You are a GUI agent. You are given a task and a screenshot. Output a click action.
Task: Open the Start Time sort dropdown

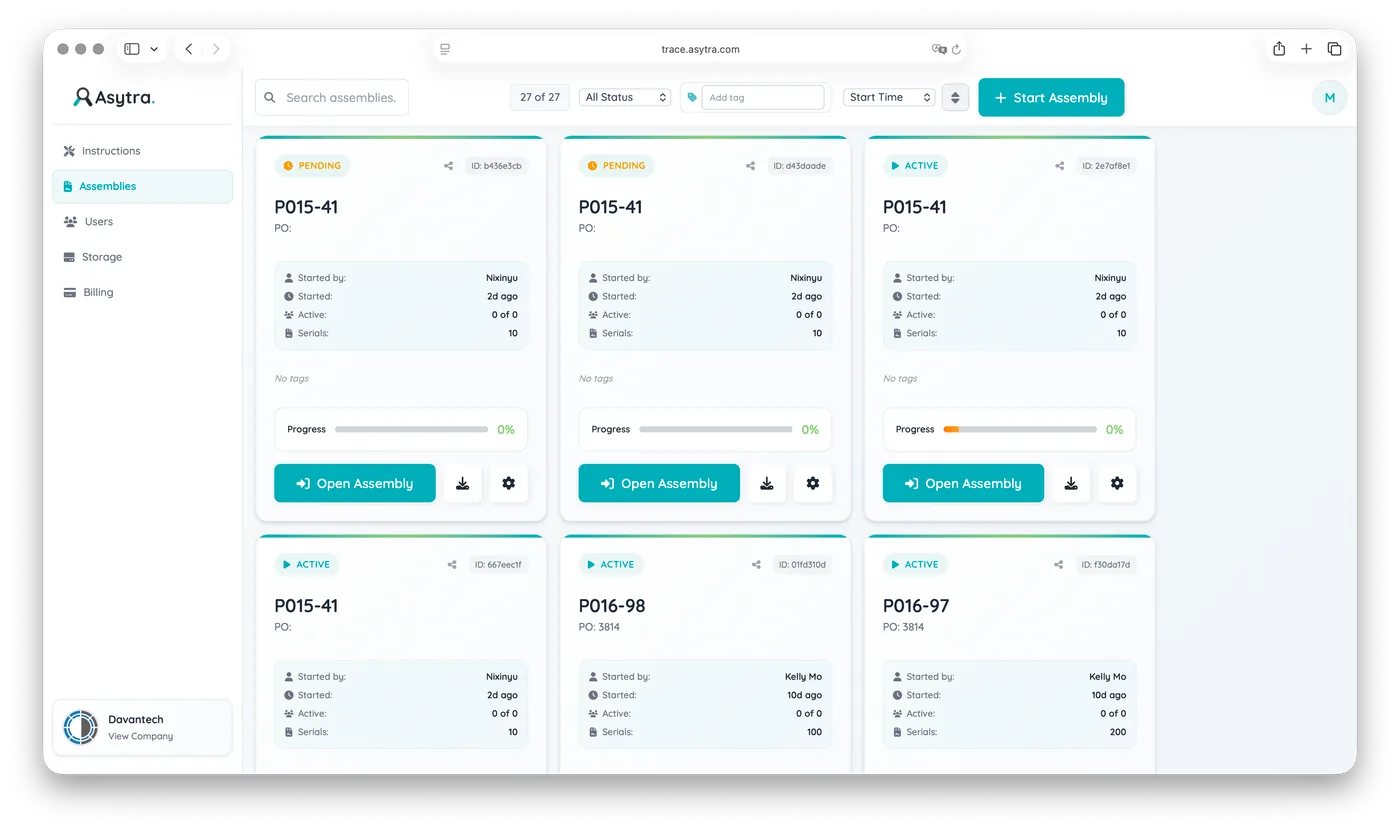coord(889,97)
